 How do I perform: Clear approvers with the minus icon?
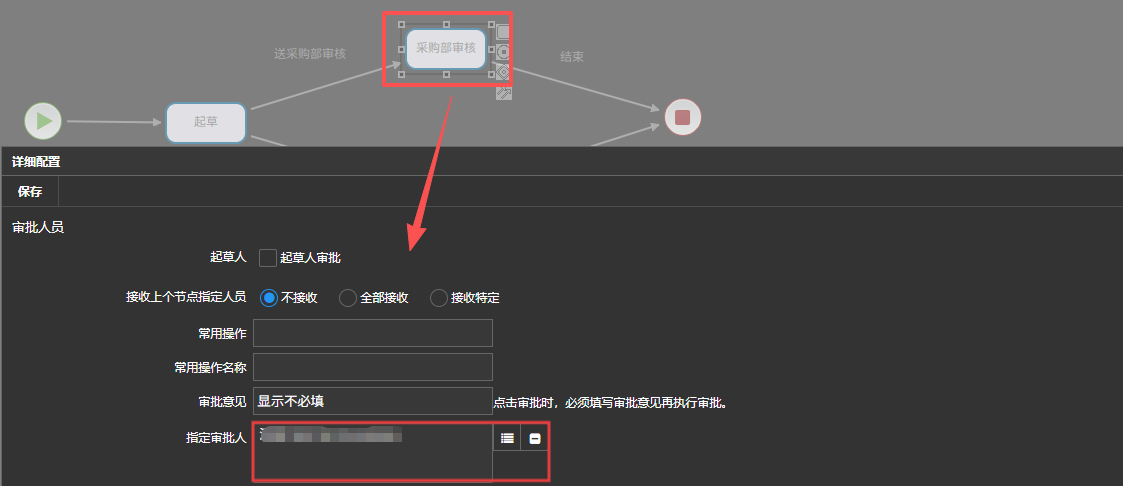click(x=535, y=438)
